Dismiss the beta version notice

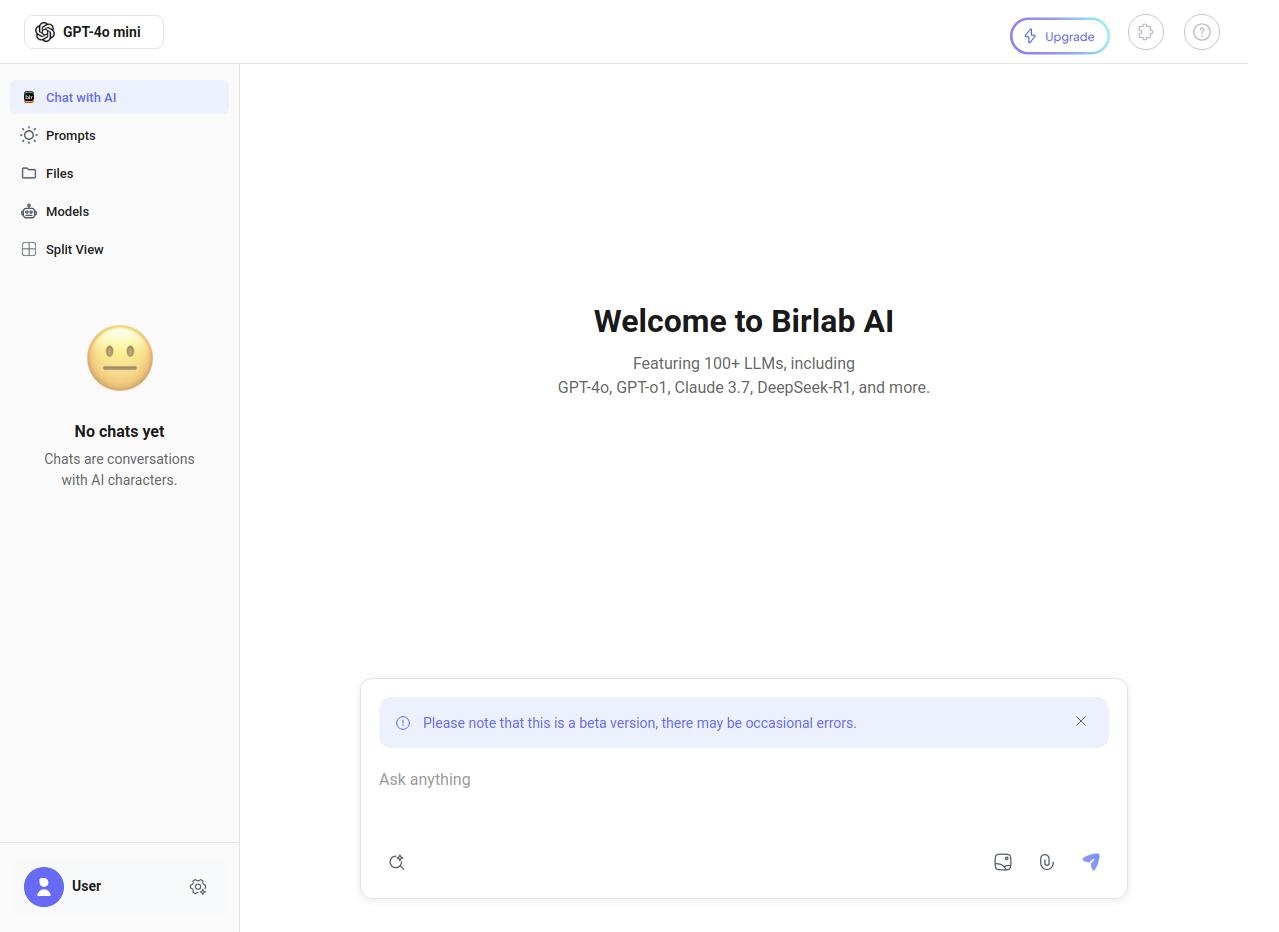[x=1080, y=721]
